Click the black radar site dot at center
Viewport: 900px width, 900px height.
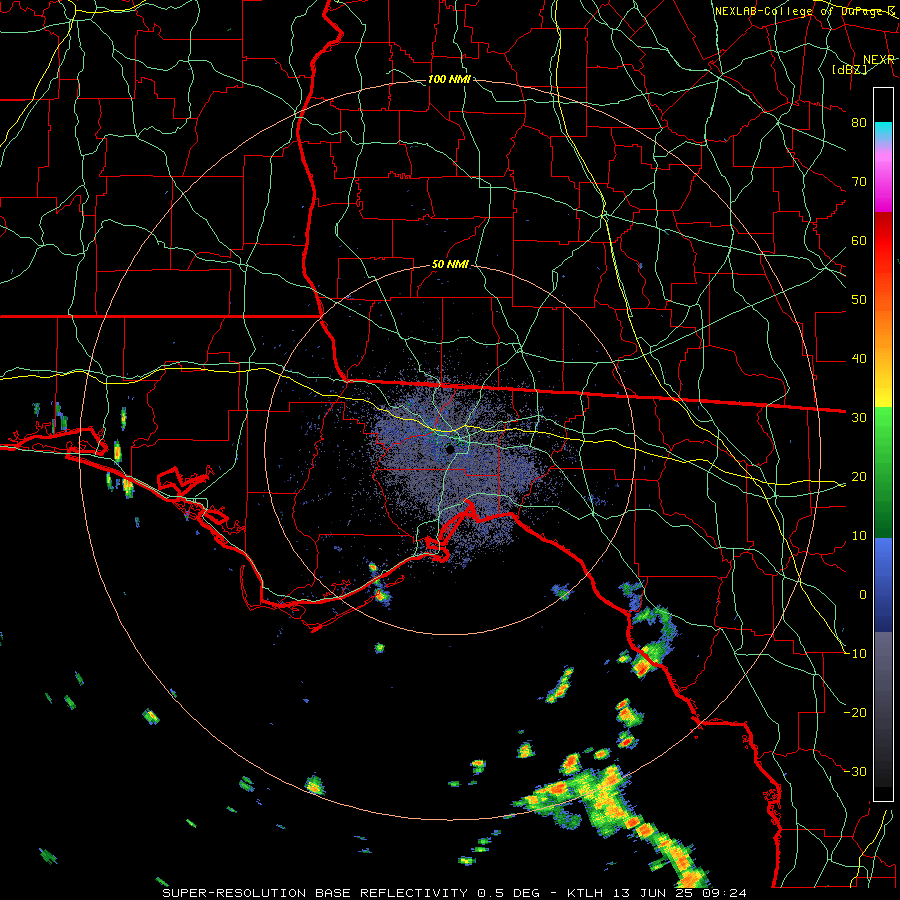(450, 449)
